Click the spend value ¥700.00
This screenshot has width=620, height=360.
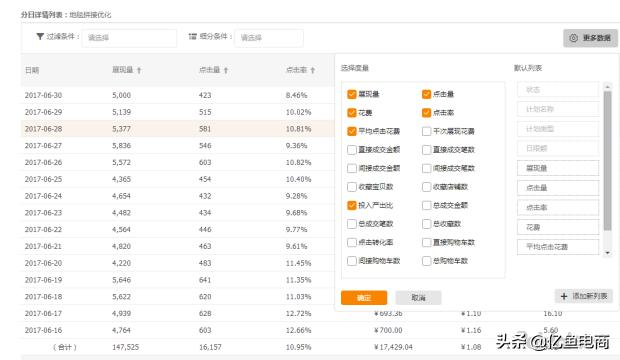388,330
